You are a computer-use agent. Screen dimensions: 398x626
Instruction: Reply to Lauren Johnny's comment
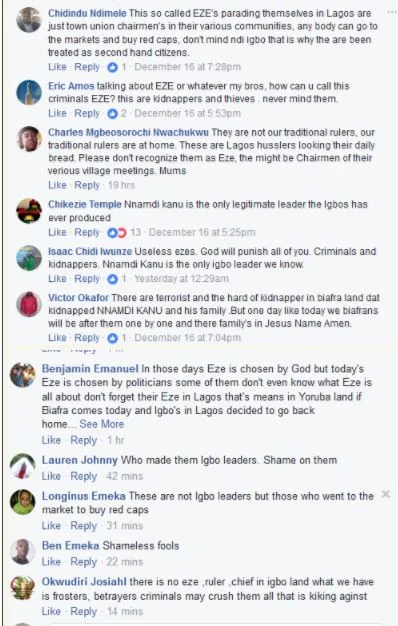click(83, 476)
